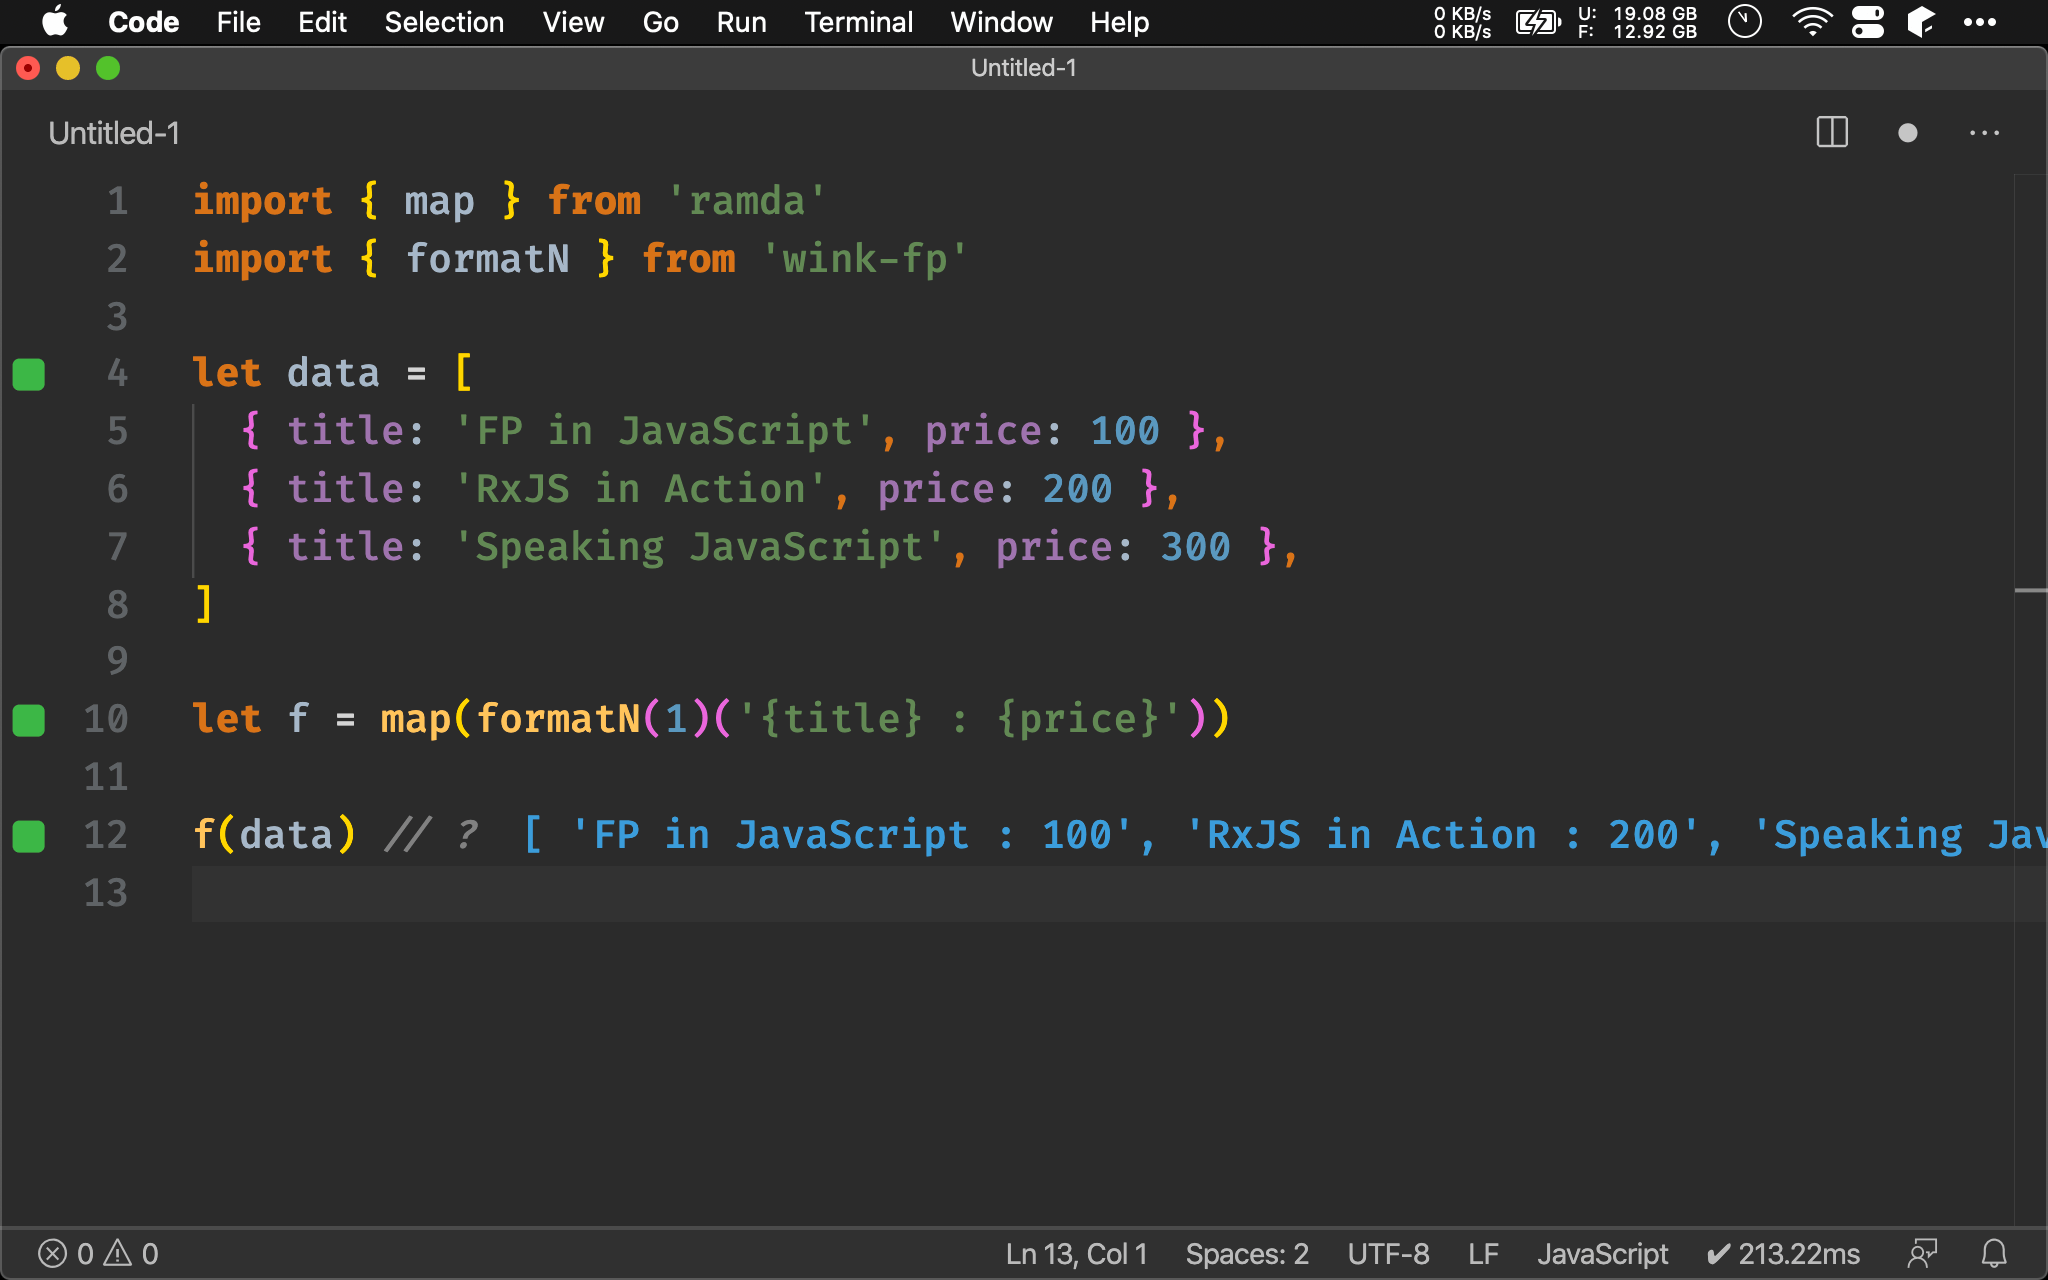
Task: Open the View menu
Action: [x=573, y=22]
